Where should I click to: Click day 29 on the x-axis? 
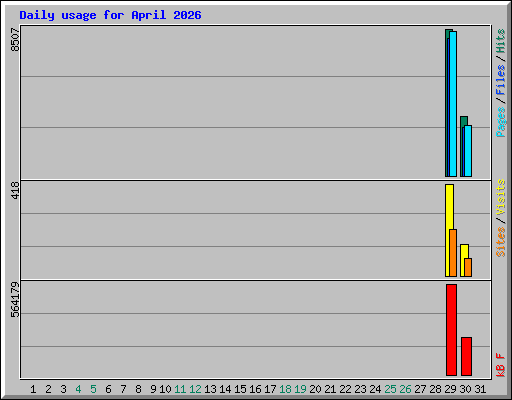pos(450,389)
